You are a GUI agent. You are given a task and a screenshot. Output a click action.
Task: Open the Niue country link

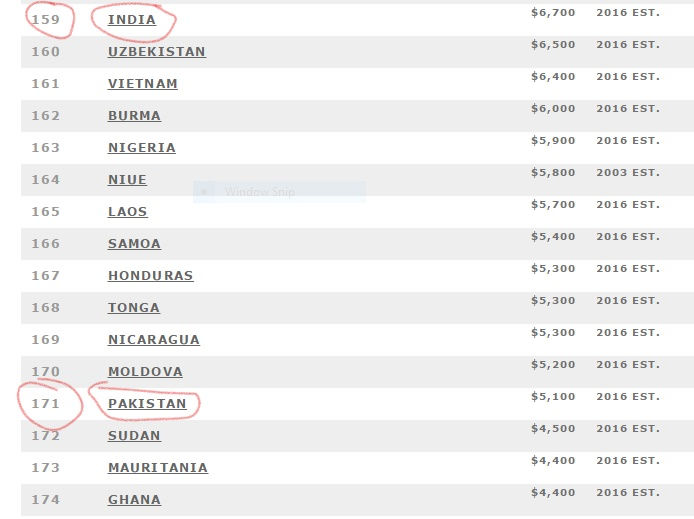pos(127,180)
